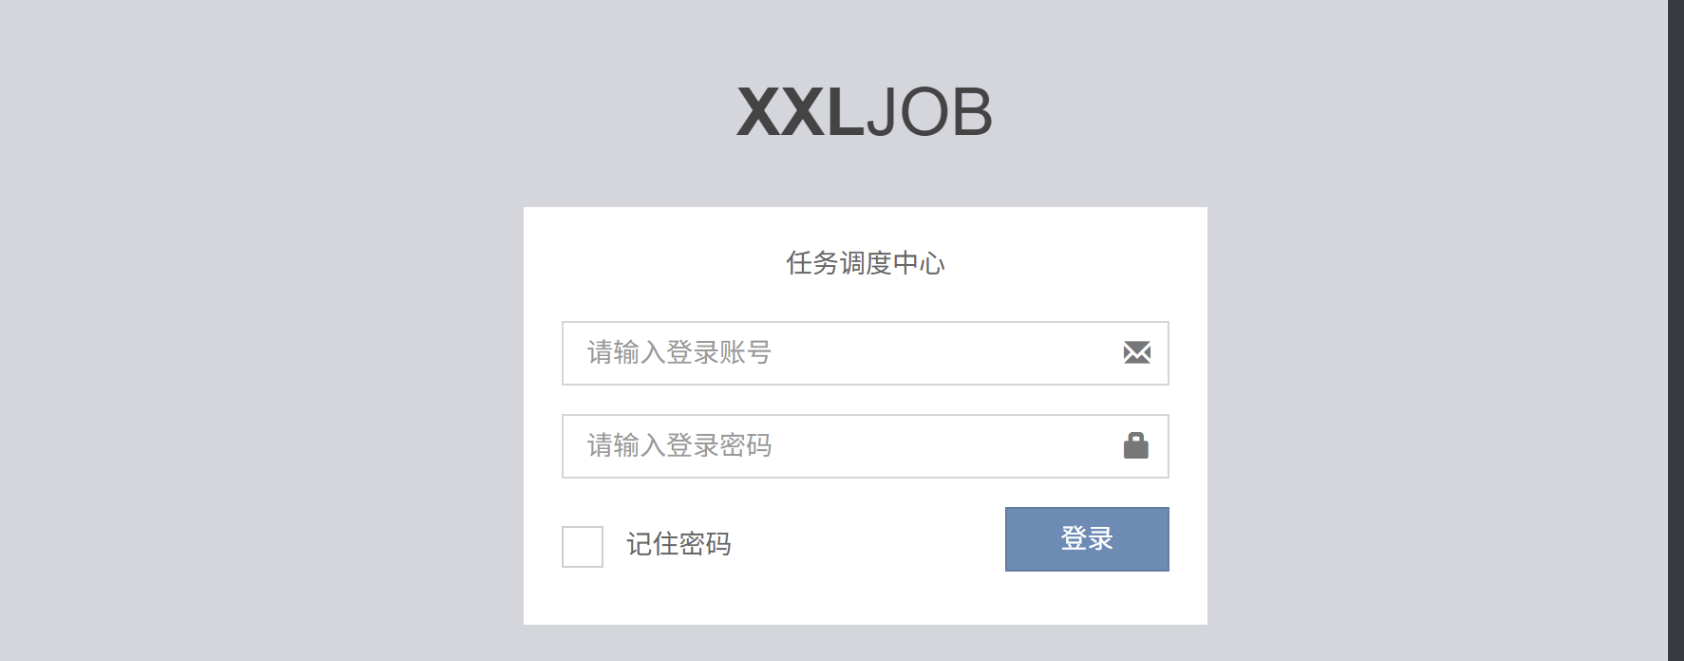This screenshot has height=661, width=1684.
Task: Click the envelope icon in account field
Action: click(x=1137, y=352)
